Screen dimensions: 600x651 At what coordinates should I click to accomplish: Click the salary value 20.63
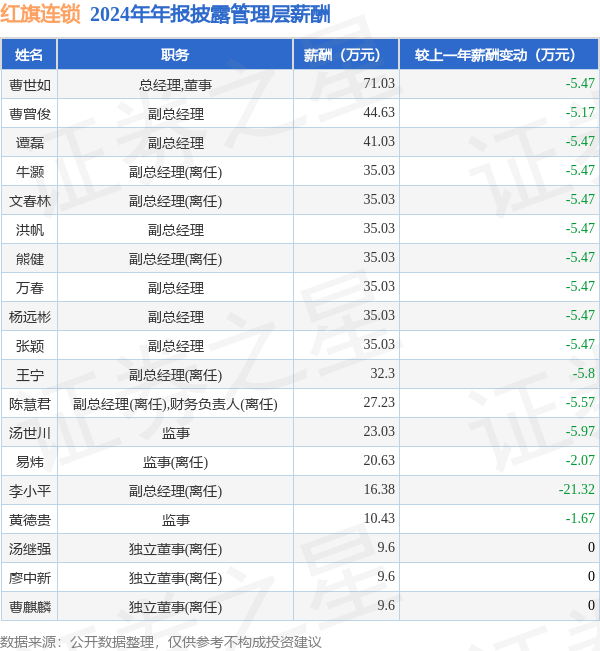point(379,460)
